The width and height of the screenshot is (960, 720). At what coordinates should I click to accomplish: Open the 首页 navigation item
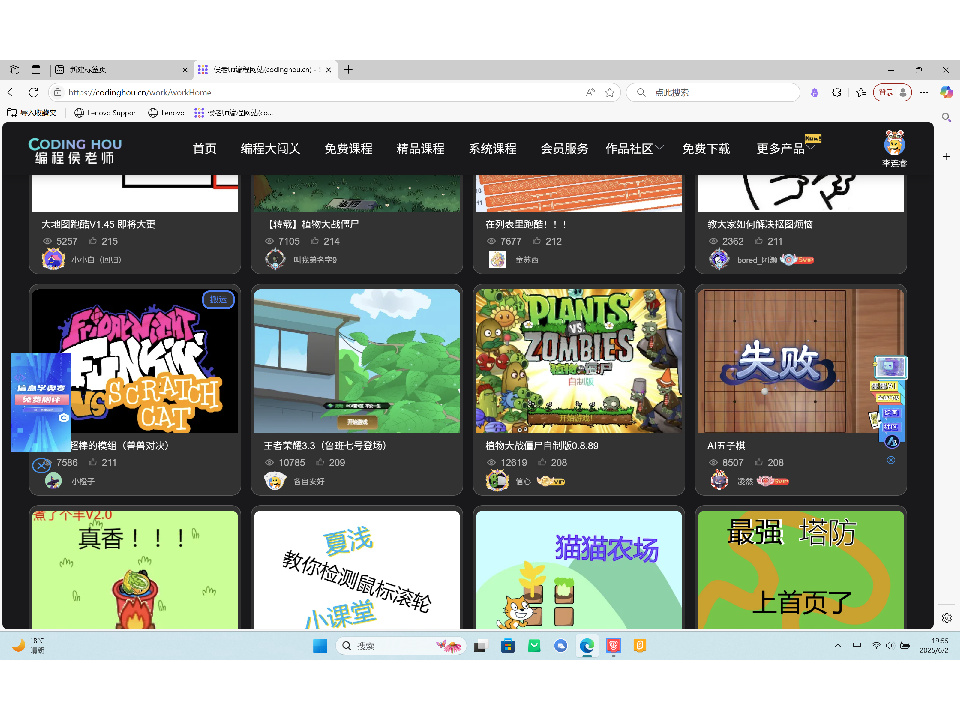[204, 149]
